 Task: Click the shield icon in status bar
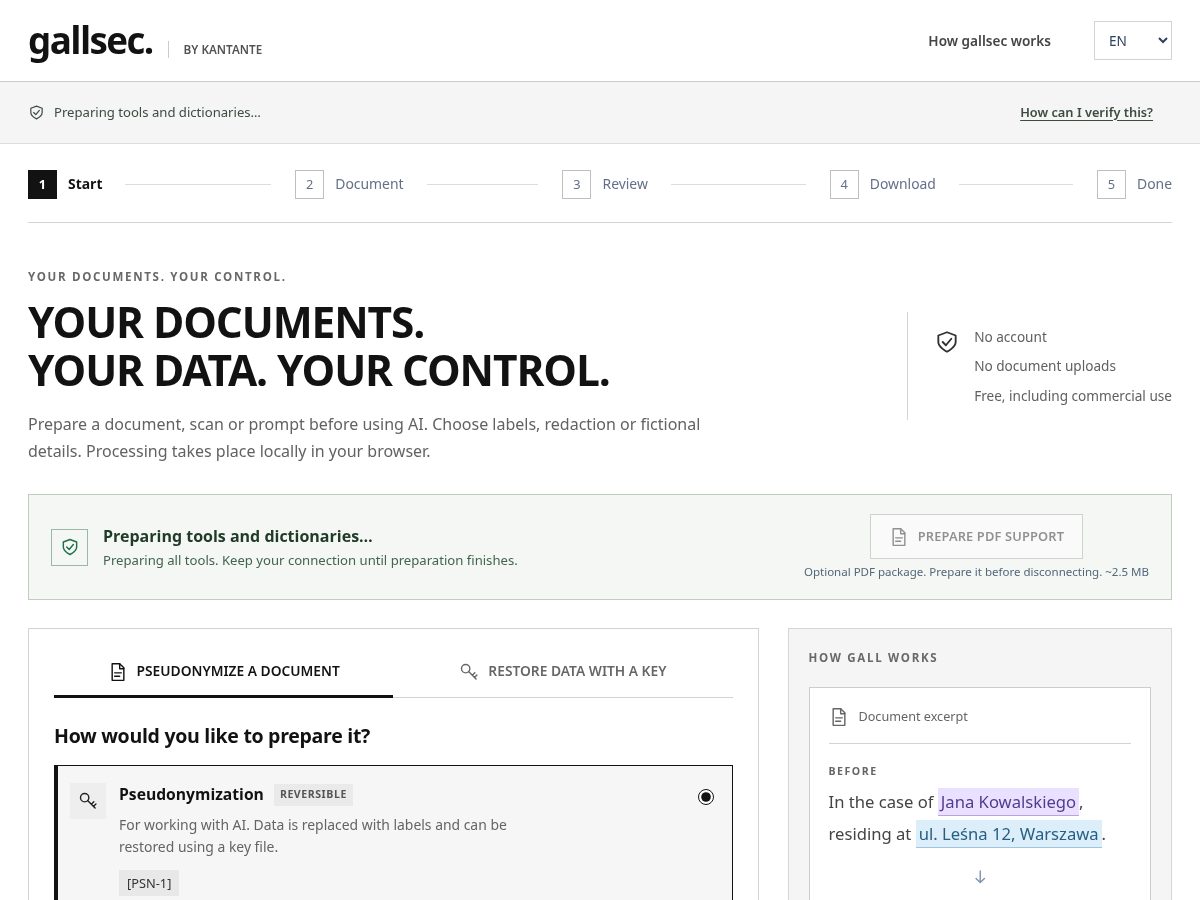point(37,113)
